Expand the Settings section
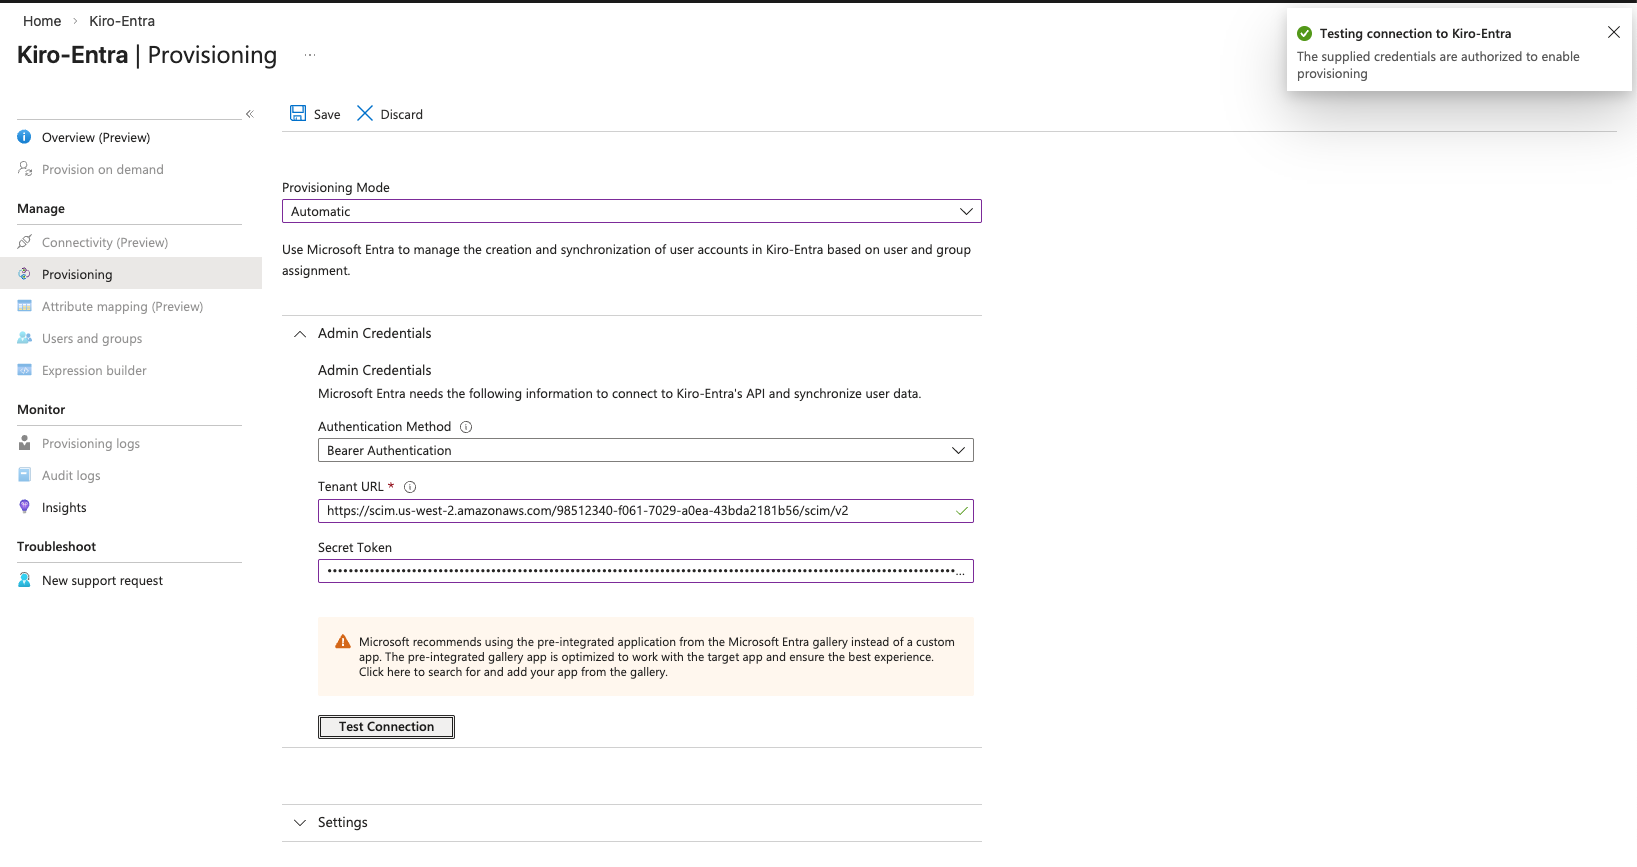The width and height of the screenshot is (1637, 867). point(300,823)
